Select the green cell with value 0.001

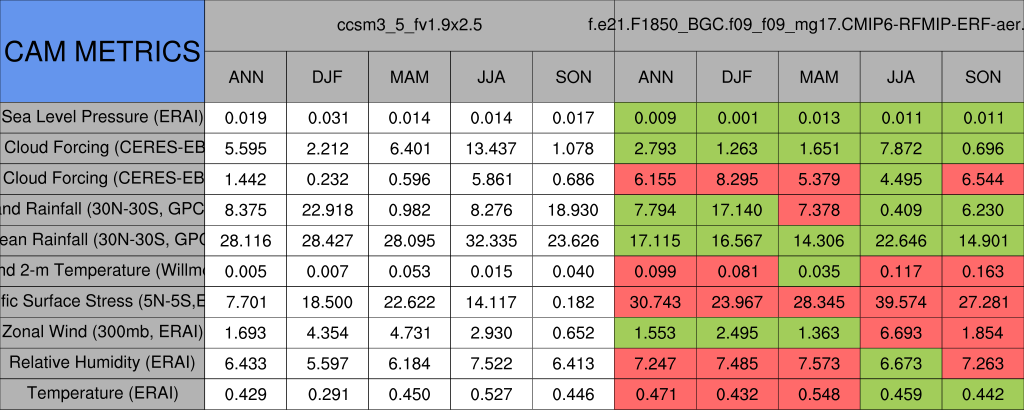737,116
